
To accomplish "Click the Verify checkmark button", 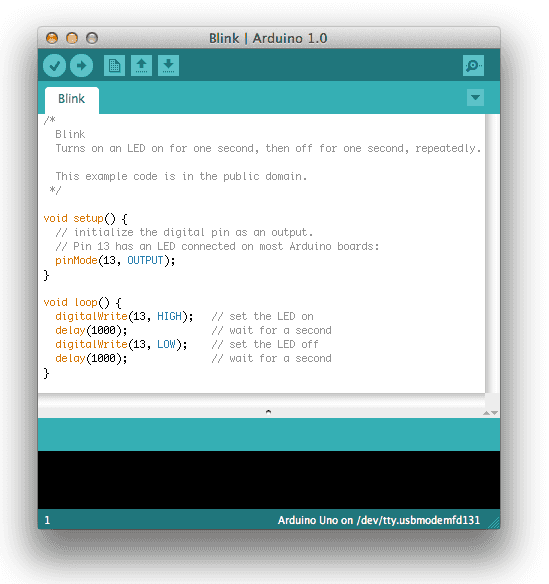I will tap(54, 66).
